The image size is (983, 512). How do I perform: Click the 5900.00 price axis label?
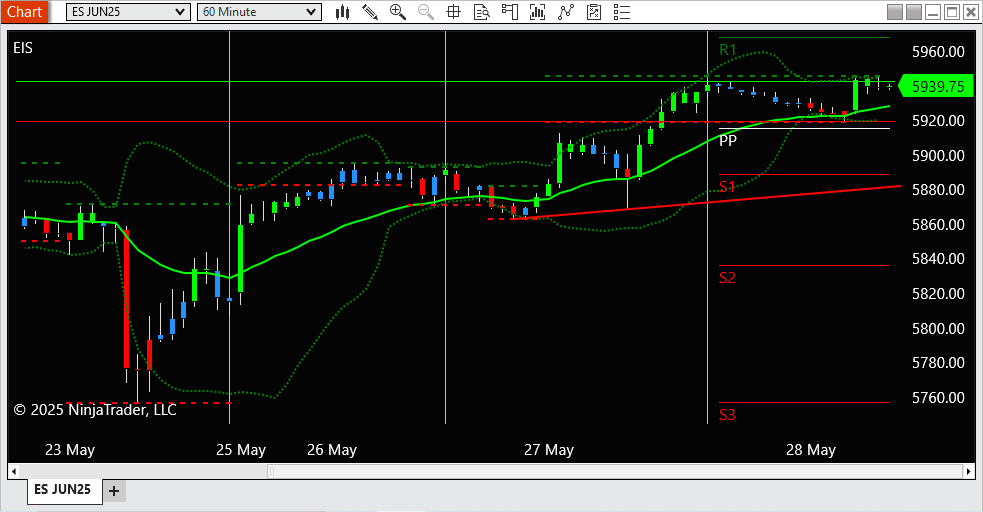(x=938, y=155)
